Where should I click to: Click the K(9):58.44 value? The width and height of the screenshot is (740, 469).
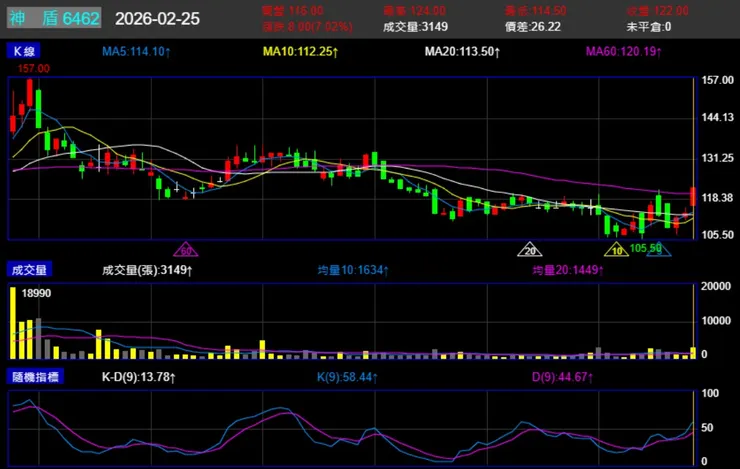tap(347, 377)
